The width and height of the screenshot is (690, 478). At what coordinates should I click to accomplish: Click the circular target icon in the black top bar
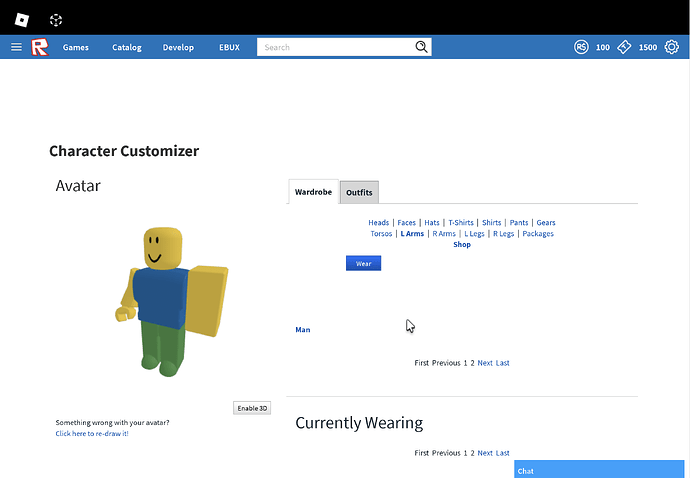(56, 20)
